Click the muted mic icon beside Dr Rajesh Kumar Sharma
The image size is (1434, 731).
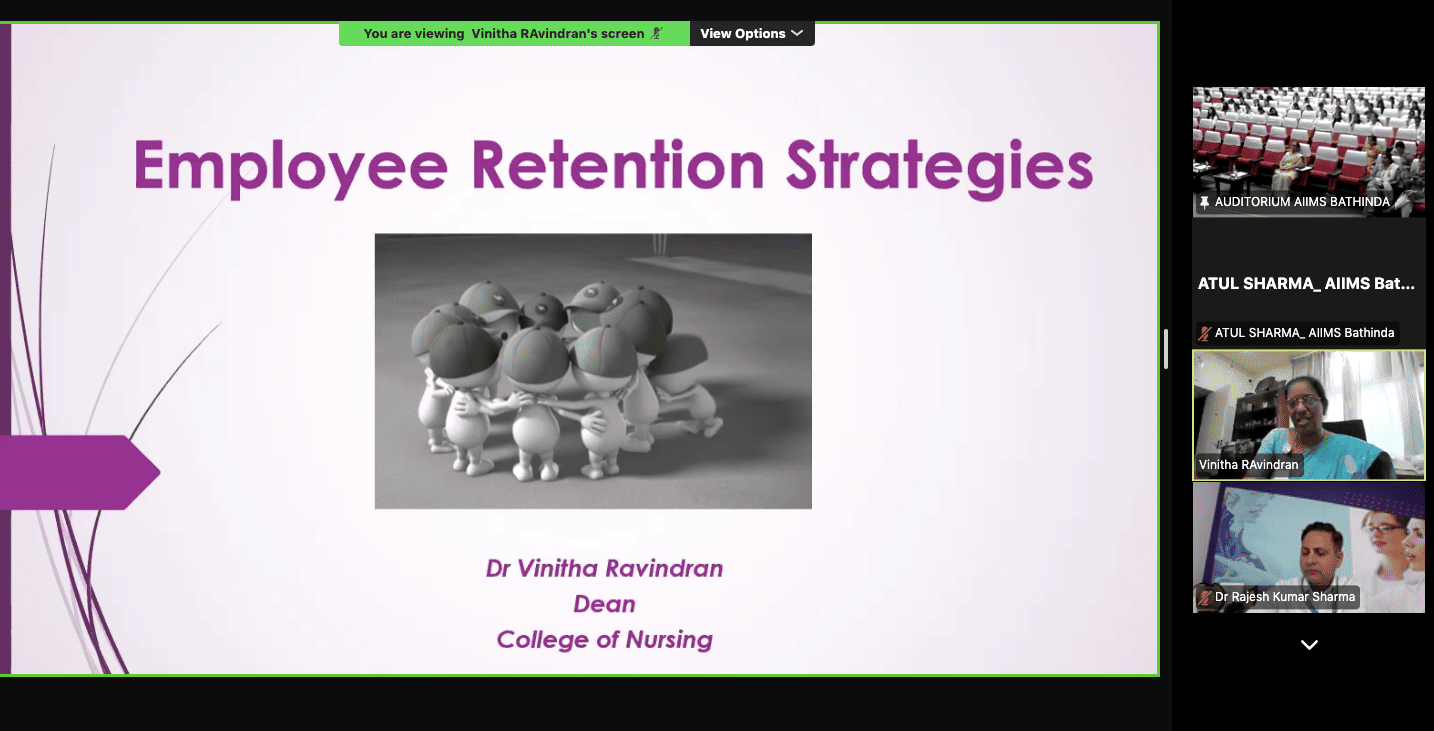coord(1205,597)
